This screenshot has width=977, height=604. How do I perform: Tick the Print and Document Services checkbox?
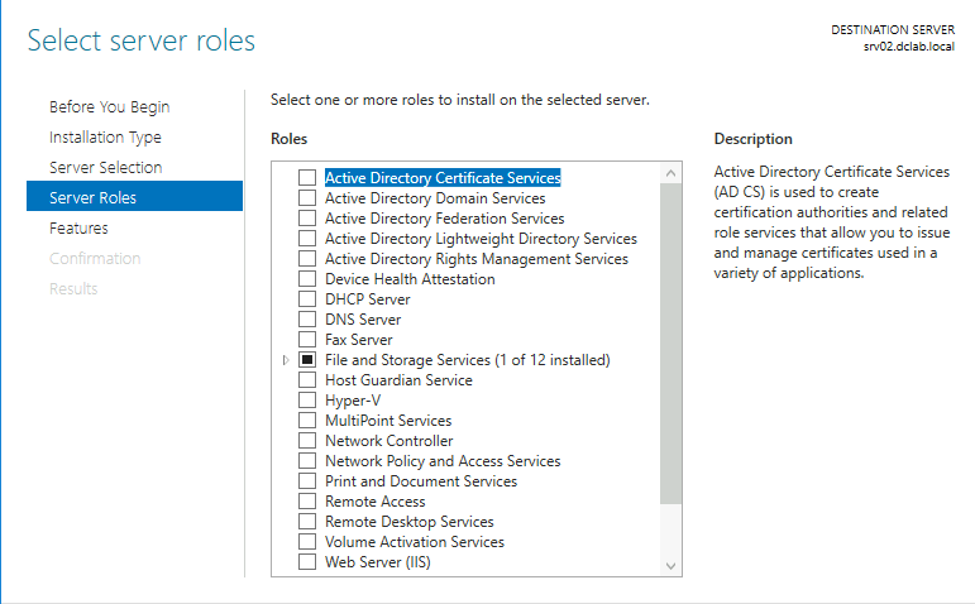click(x=307, y=481)
